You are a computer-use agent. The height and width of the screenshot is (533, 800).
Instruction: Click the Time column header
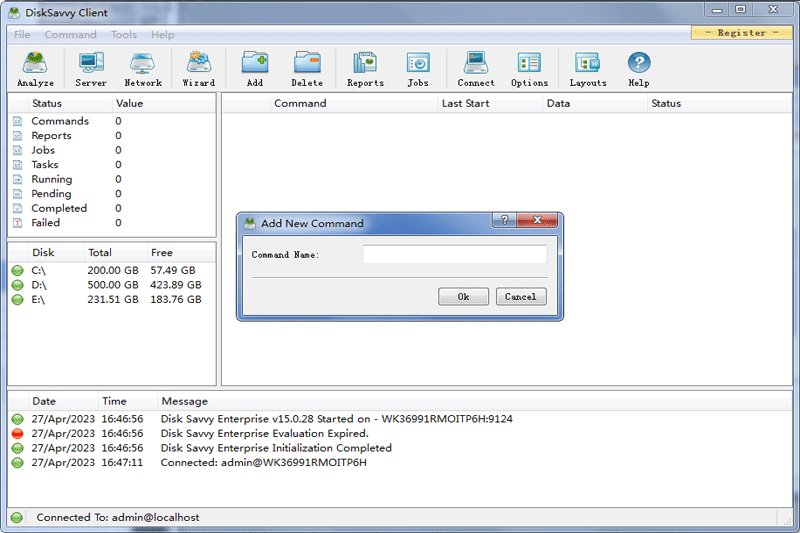point(128,401)
